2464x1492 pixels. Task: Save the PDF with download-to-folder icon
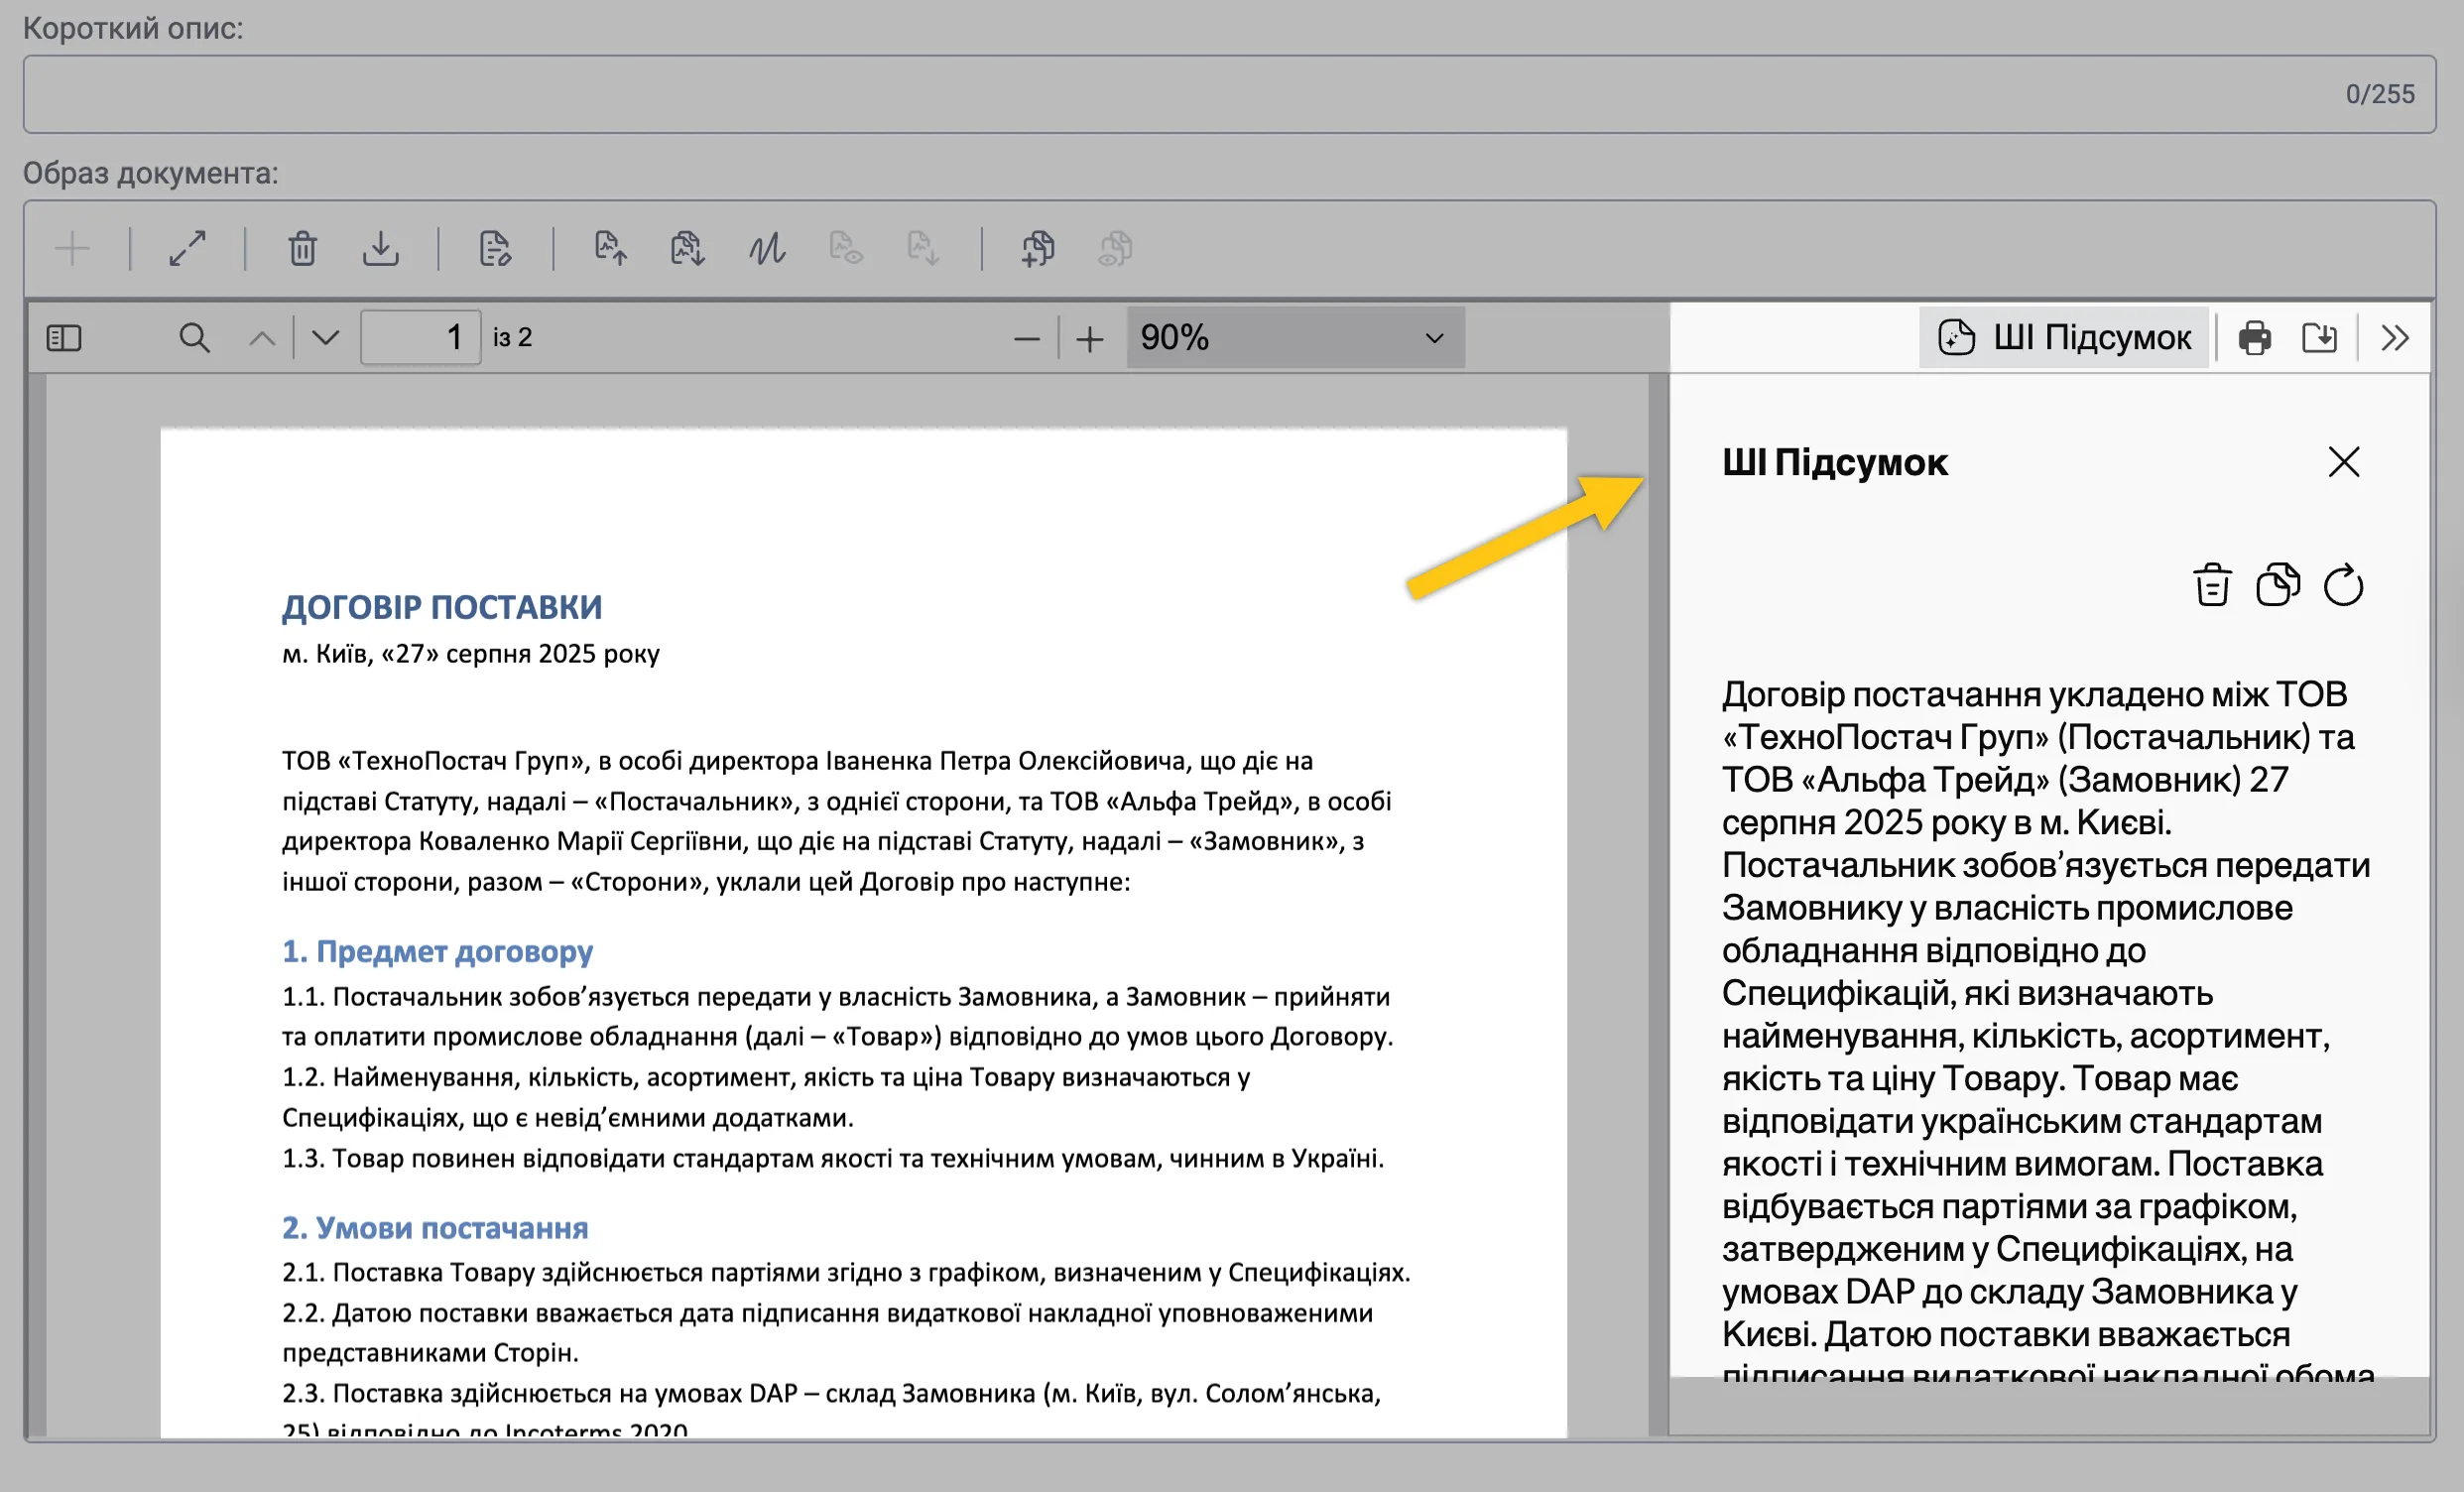point(2320,338)
